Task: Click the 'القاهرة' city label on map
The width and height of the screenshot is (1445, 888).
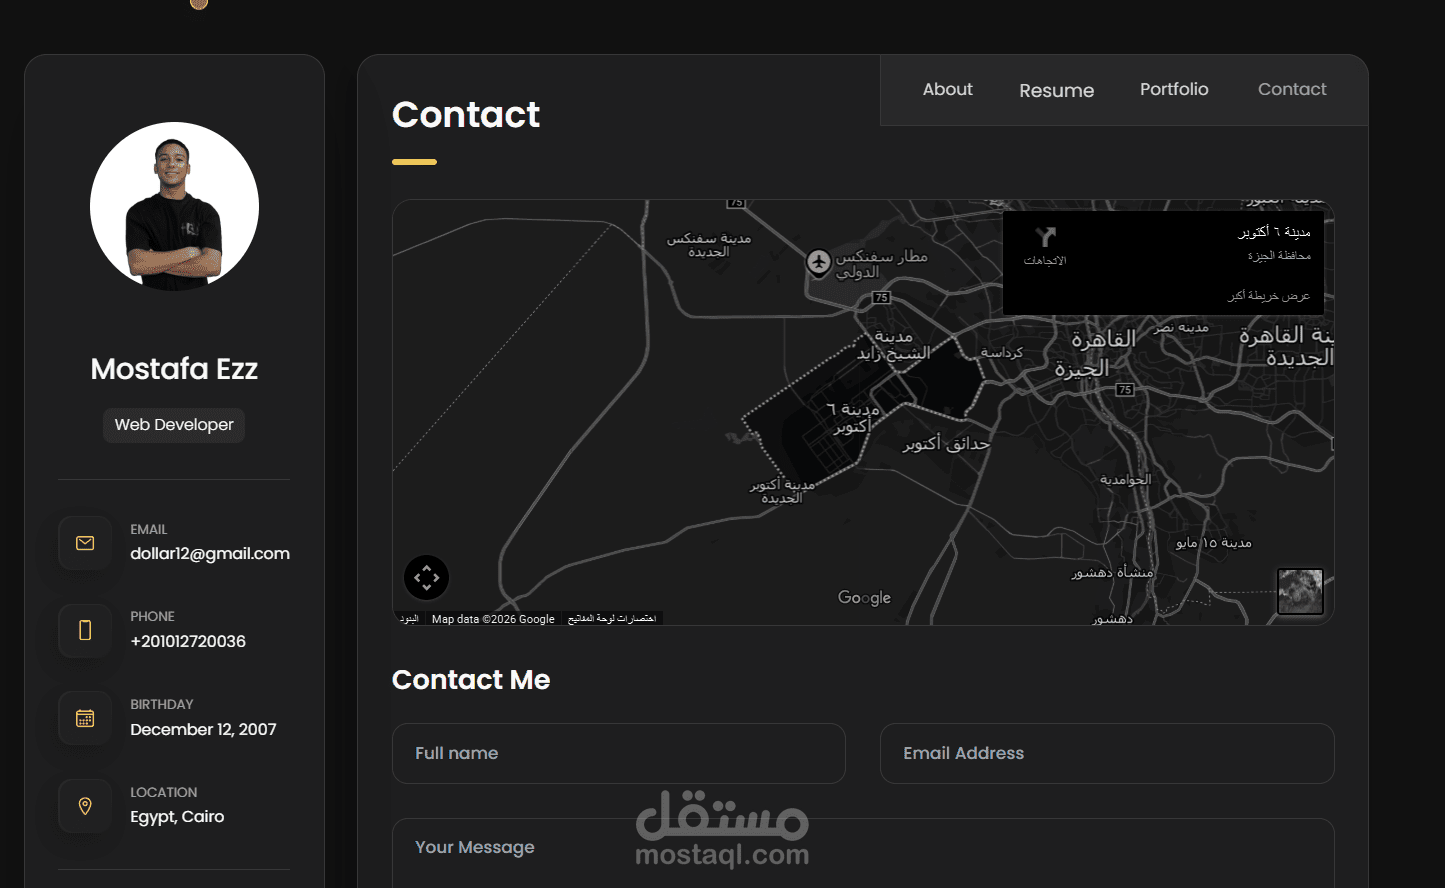Action: click(1104, 339)
